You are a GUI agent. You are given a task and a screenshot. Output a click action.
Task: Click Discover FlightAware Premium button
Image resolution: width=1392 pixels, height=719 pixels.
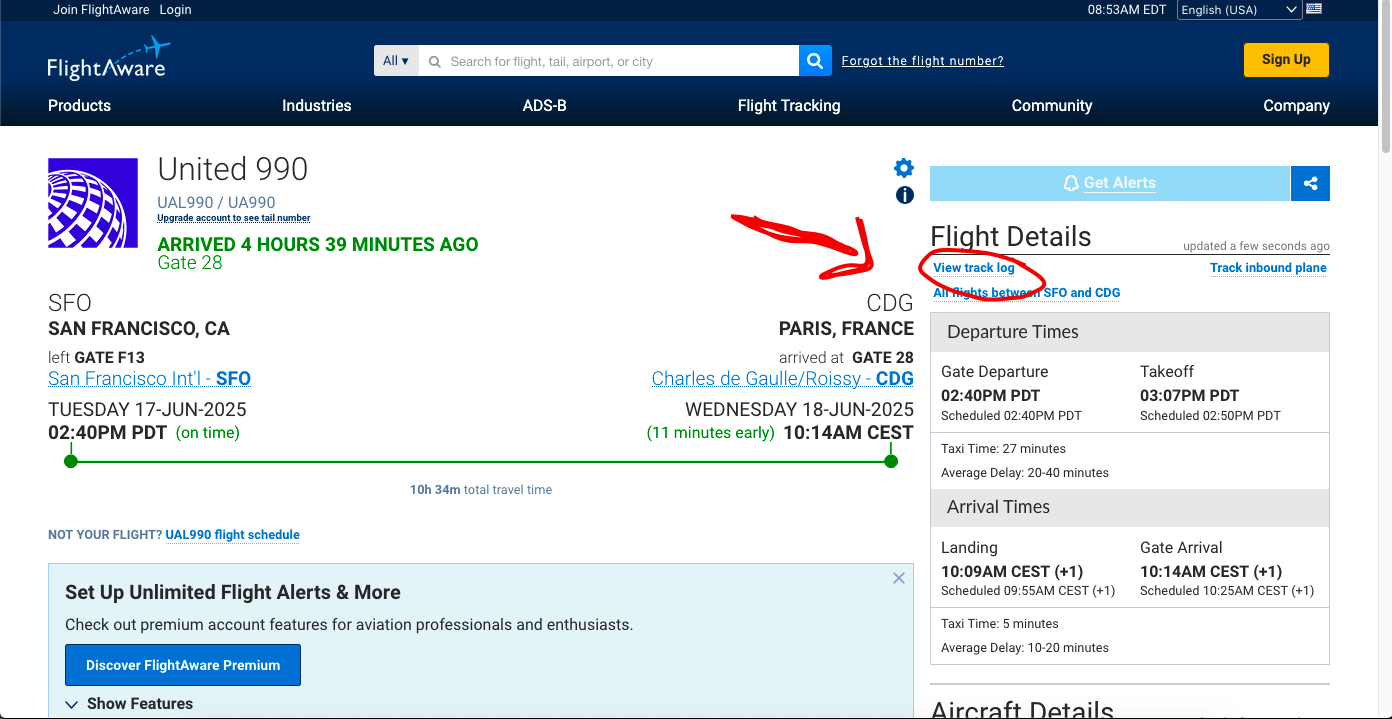click(x=183, y=665)
